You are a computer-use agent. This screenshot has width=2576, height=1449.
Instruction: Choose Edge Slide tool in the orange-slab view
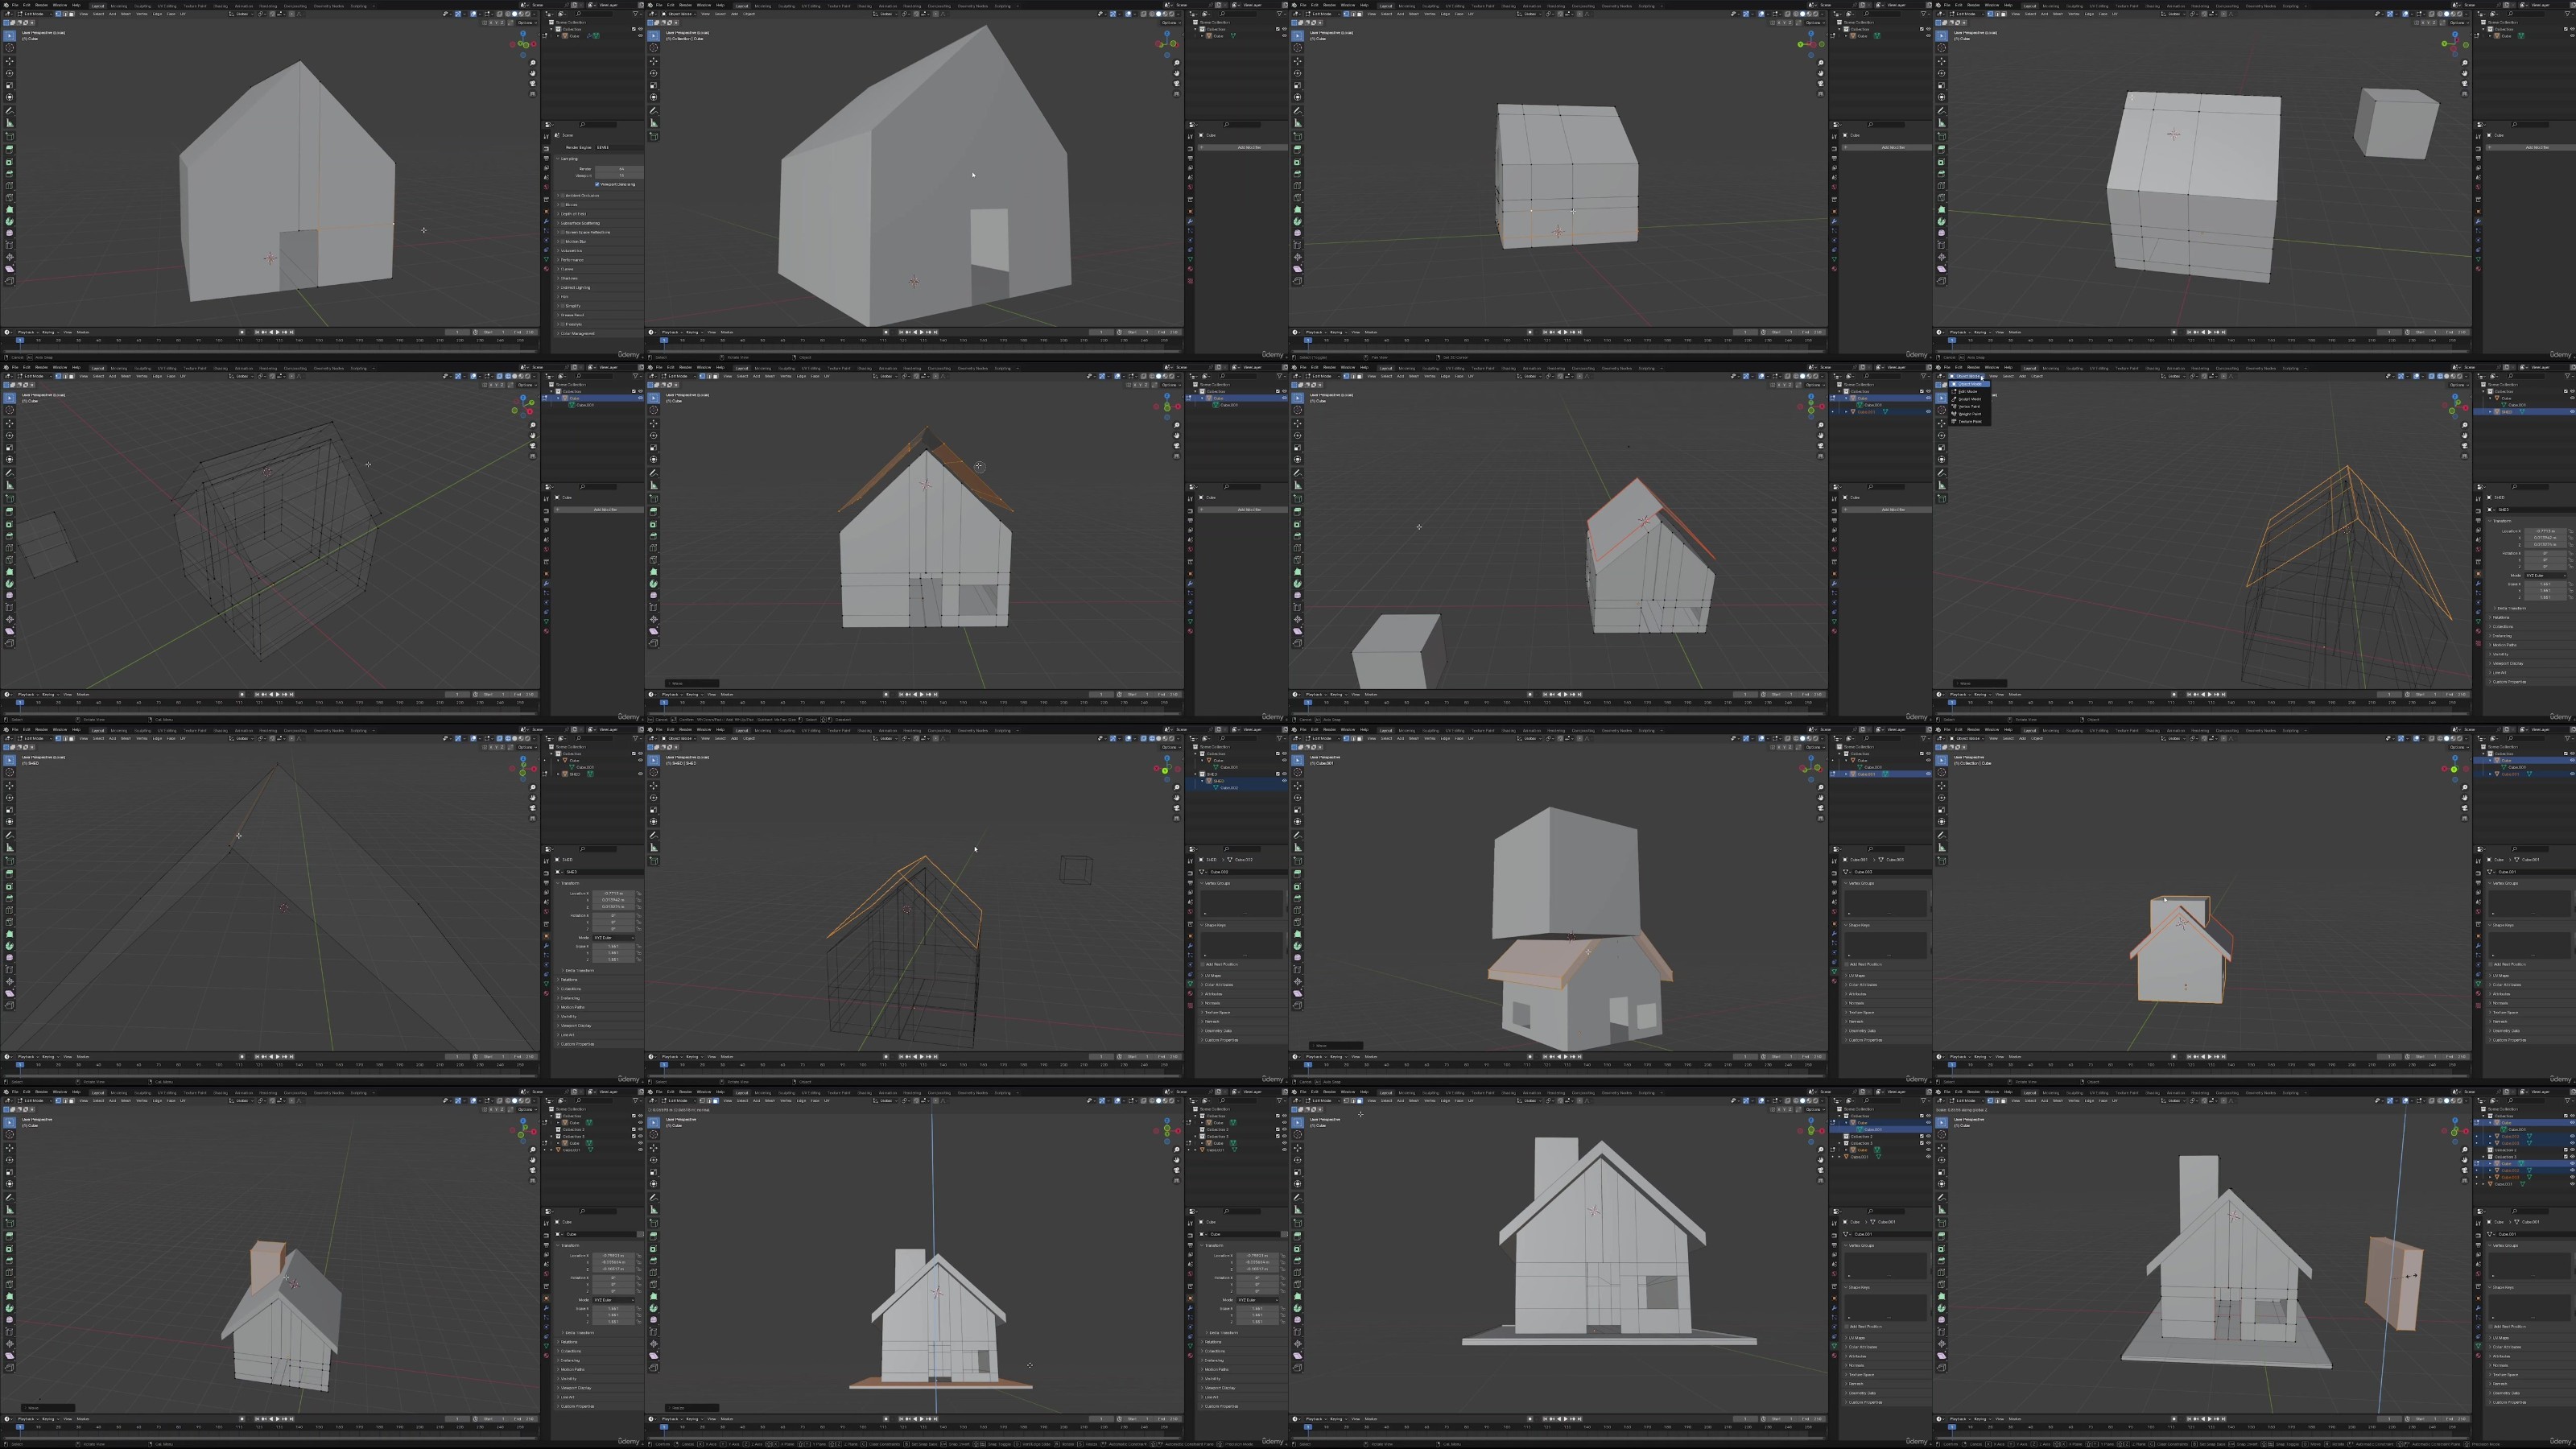point(1941,1332)
